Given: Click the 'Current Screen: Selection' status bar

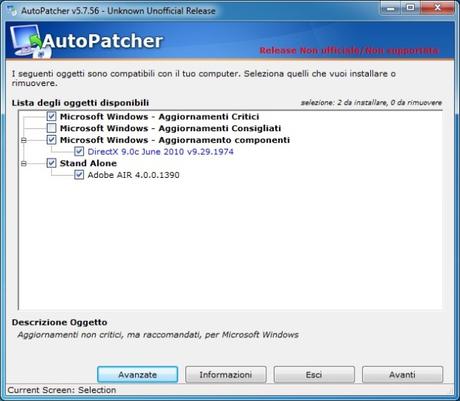Looking at the screenshot, I should point(62,390).
